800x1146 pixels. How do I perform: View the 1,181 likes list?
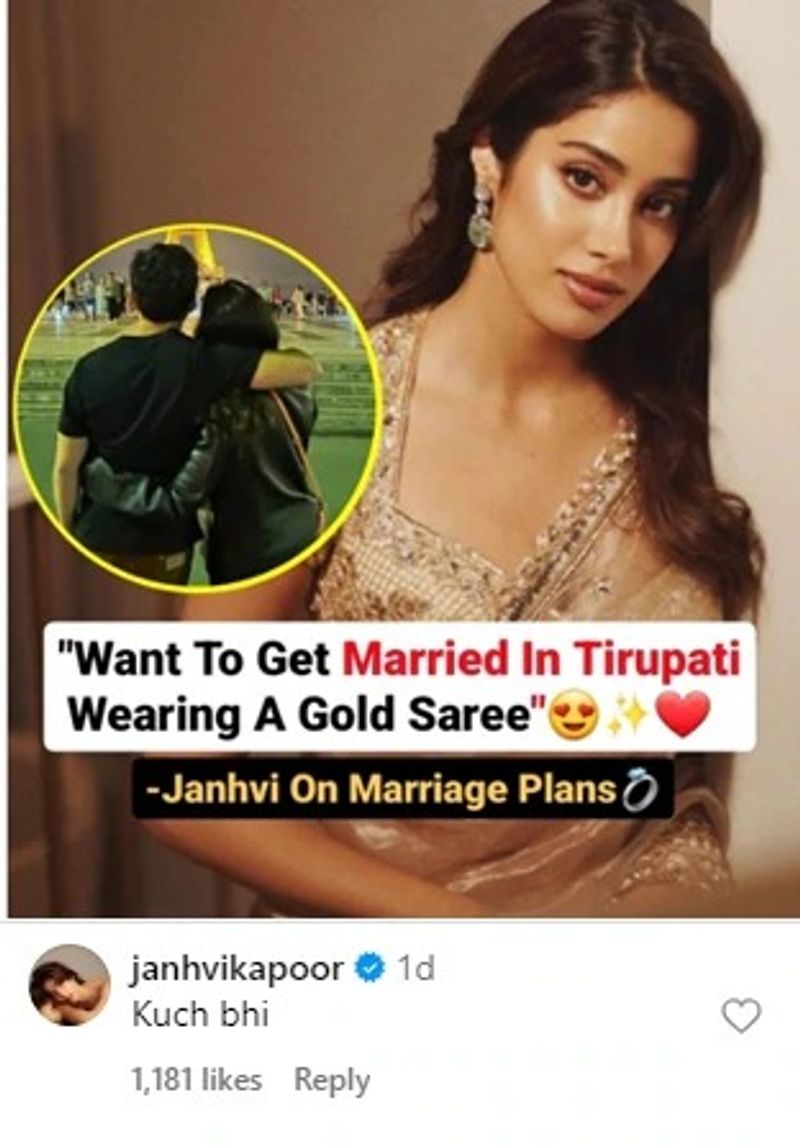[x=197, y=1079]
